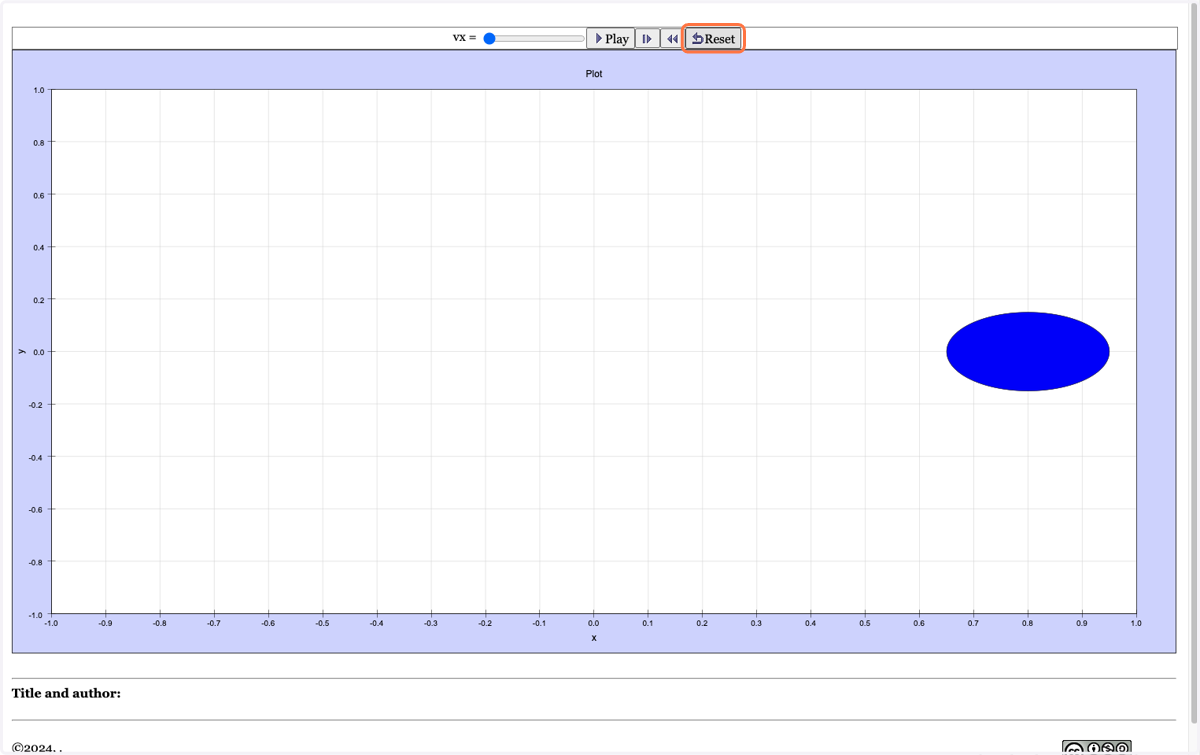
Task: Reset the simulation with Reset button
Action: (713, 39)
